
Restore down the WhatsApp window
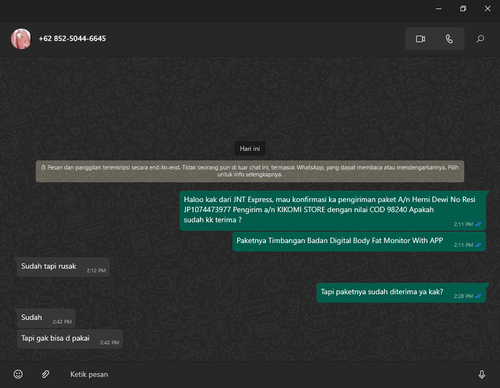click(x=463, y=9)
